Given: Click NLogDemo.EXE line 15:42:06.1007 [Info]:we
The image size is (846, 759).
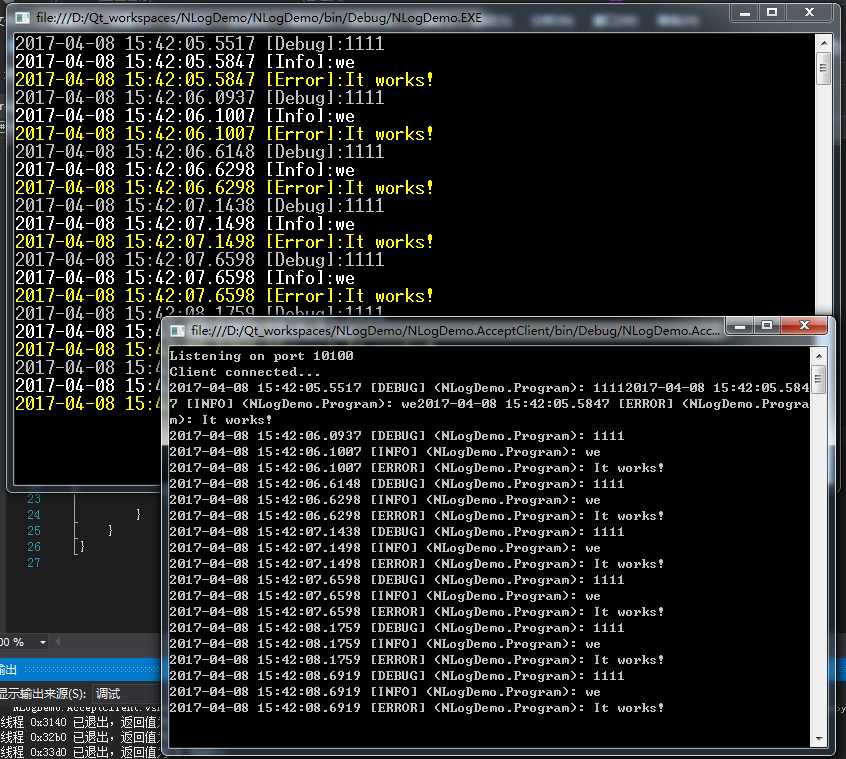Looking at the screenshot, I should tap(185, 116).
